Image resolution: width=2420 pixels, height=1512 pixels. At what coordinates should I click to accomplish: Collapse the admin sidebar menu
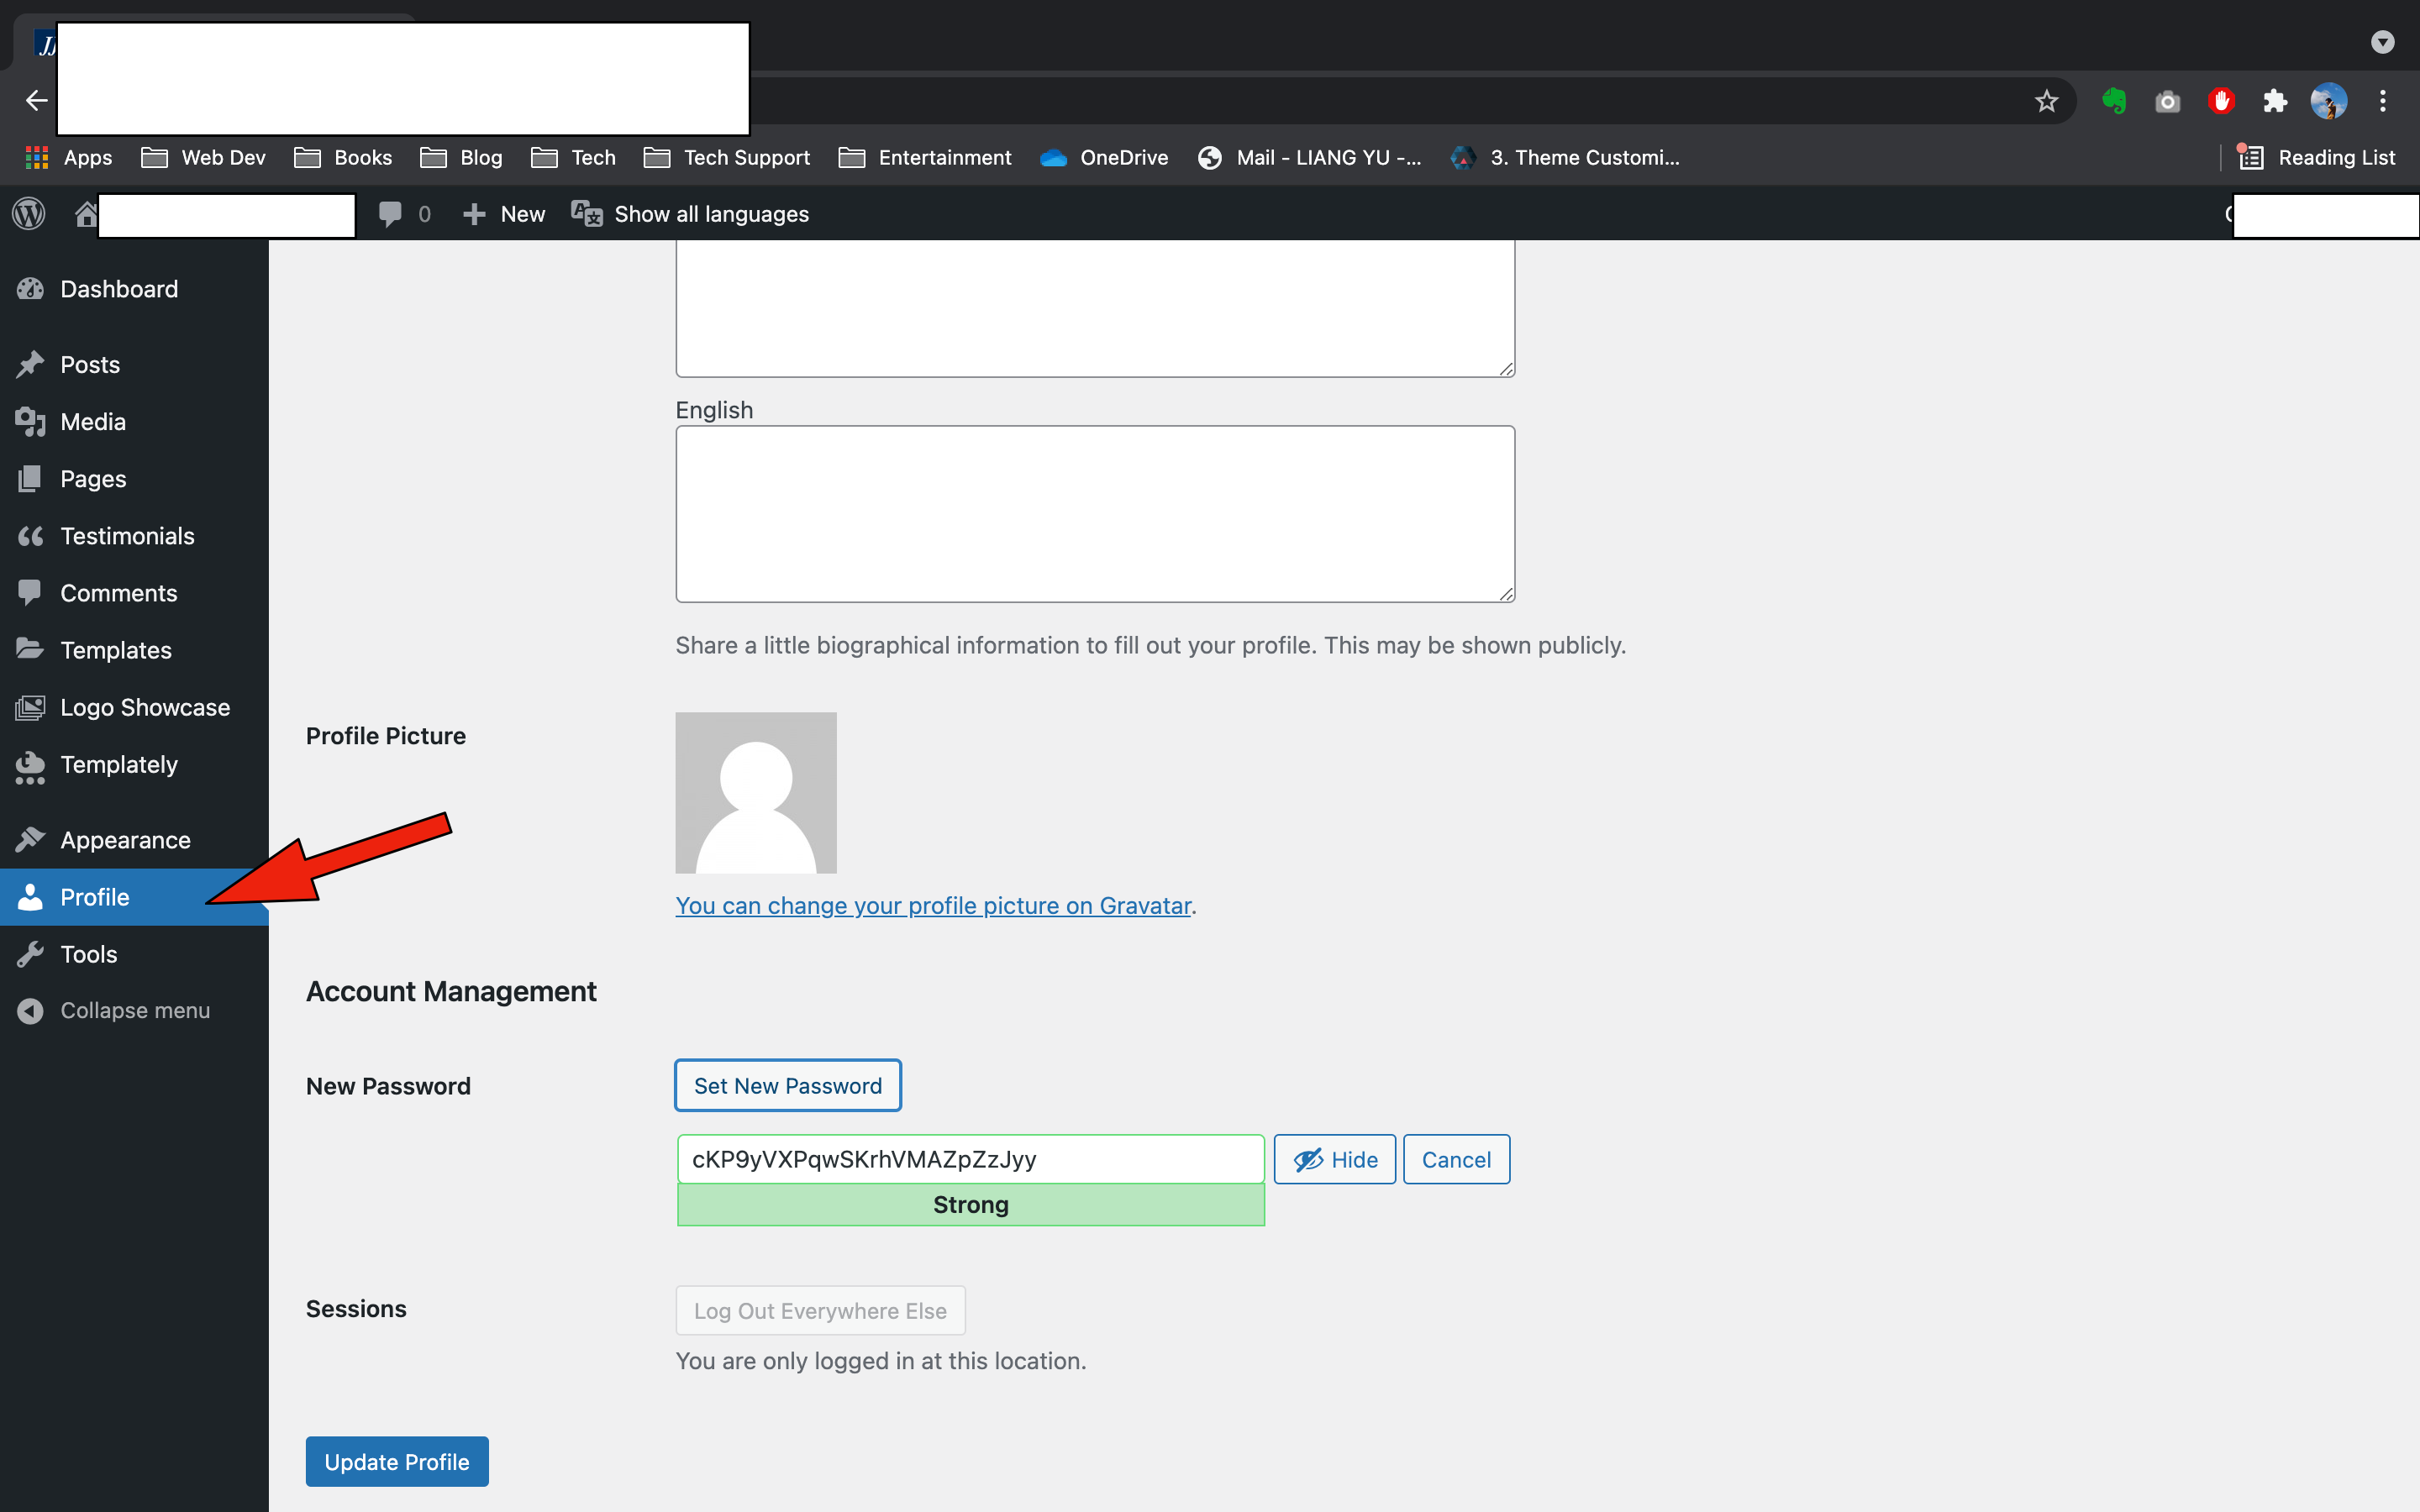pyautogui.click(x=134, y=1010)
